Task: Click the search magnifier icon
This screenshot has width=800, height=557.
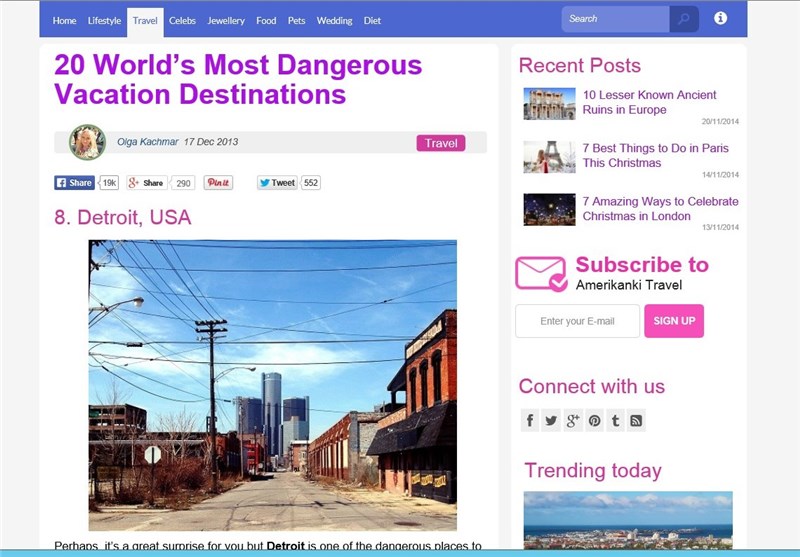Action: click(684, 19)
